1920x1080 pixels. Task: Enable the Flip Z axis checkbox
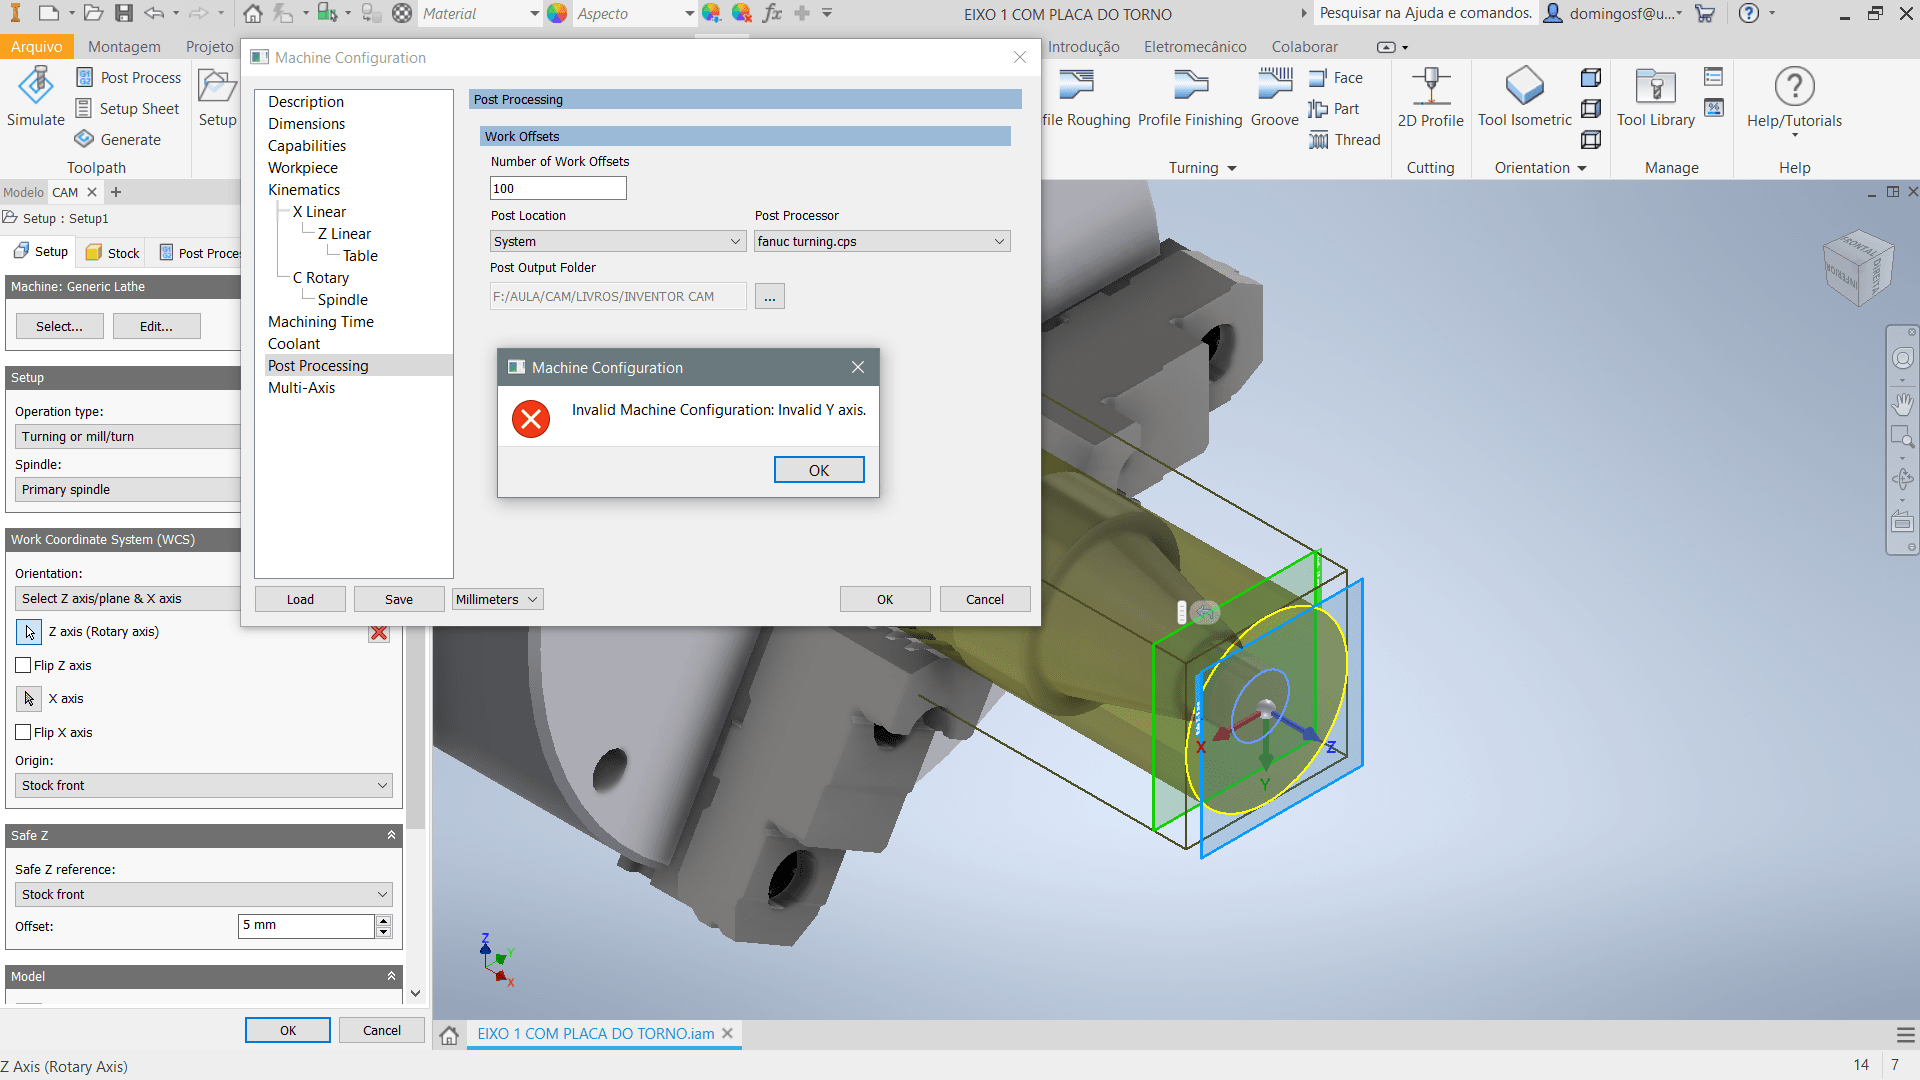pyautogui.click(x=24, y=665)
